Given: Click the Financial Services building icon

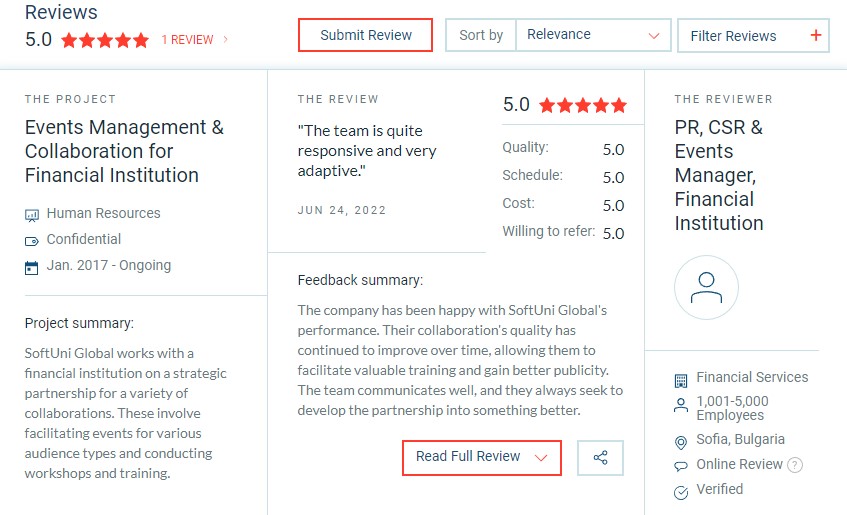Looking at the screenshot, I should [681, 380].
